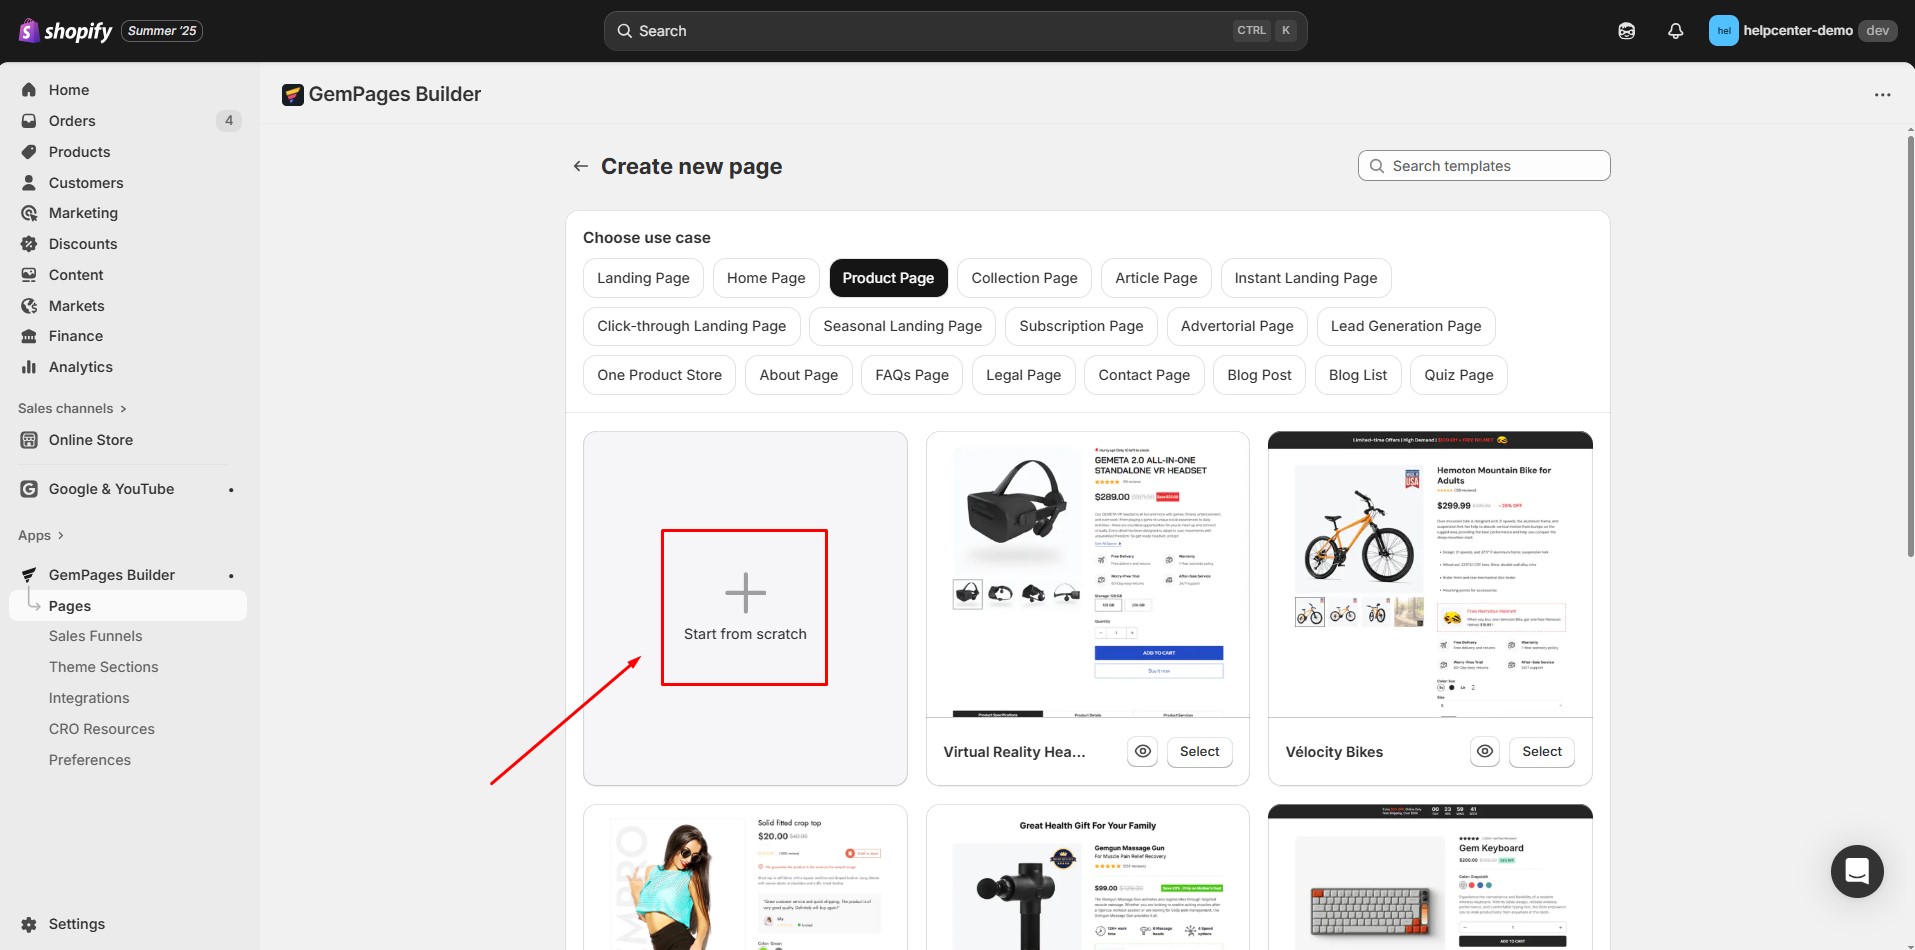
Task: Click the GemPages Builder logo in the header
Action: (x=291, y=94)
